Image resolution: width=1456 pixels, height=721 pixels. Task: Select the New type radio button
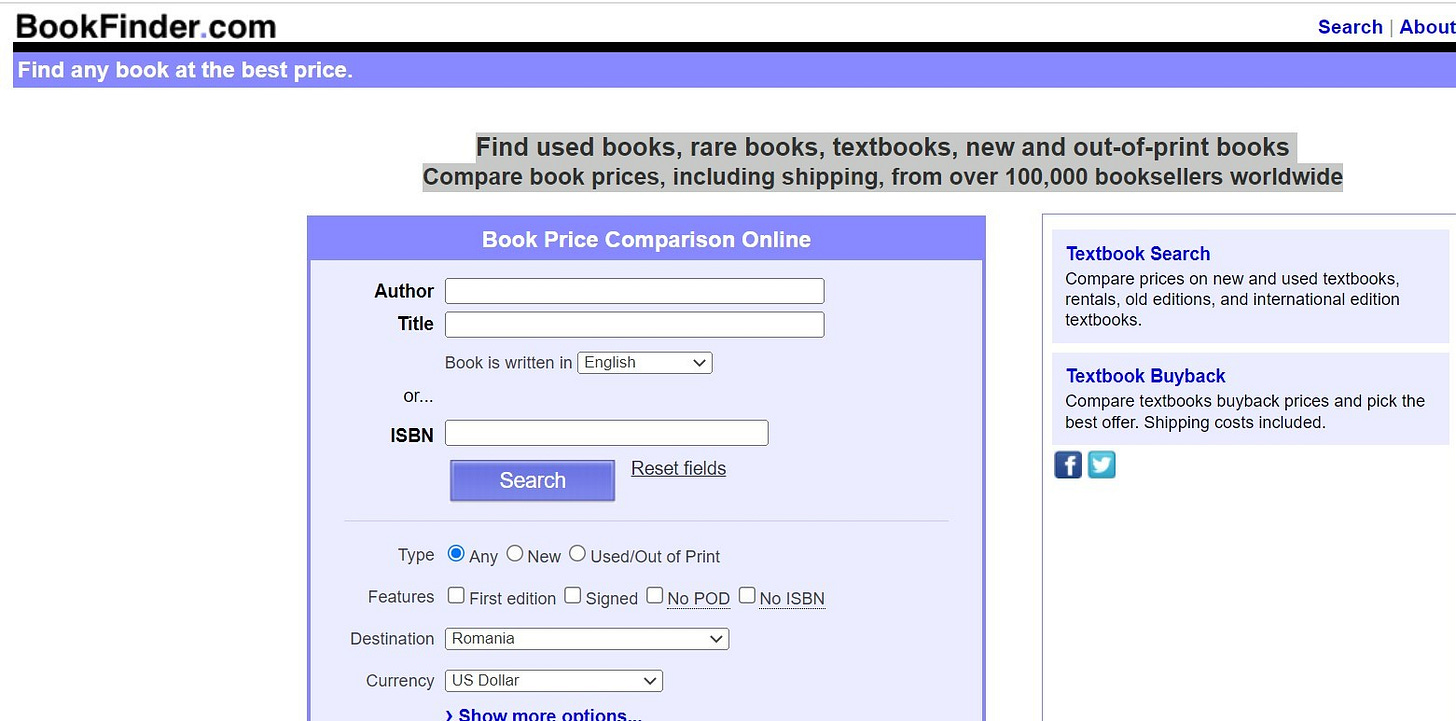pos(515,553)
